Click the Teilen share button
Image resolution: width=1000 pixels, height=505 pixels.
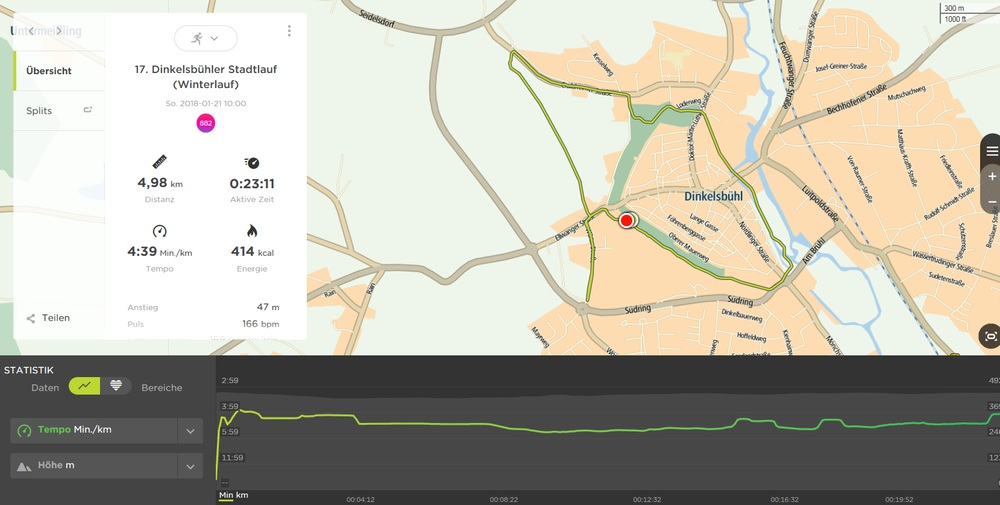pyautogui.click(x=48, y=318)
